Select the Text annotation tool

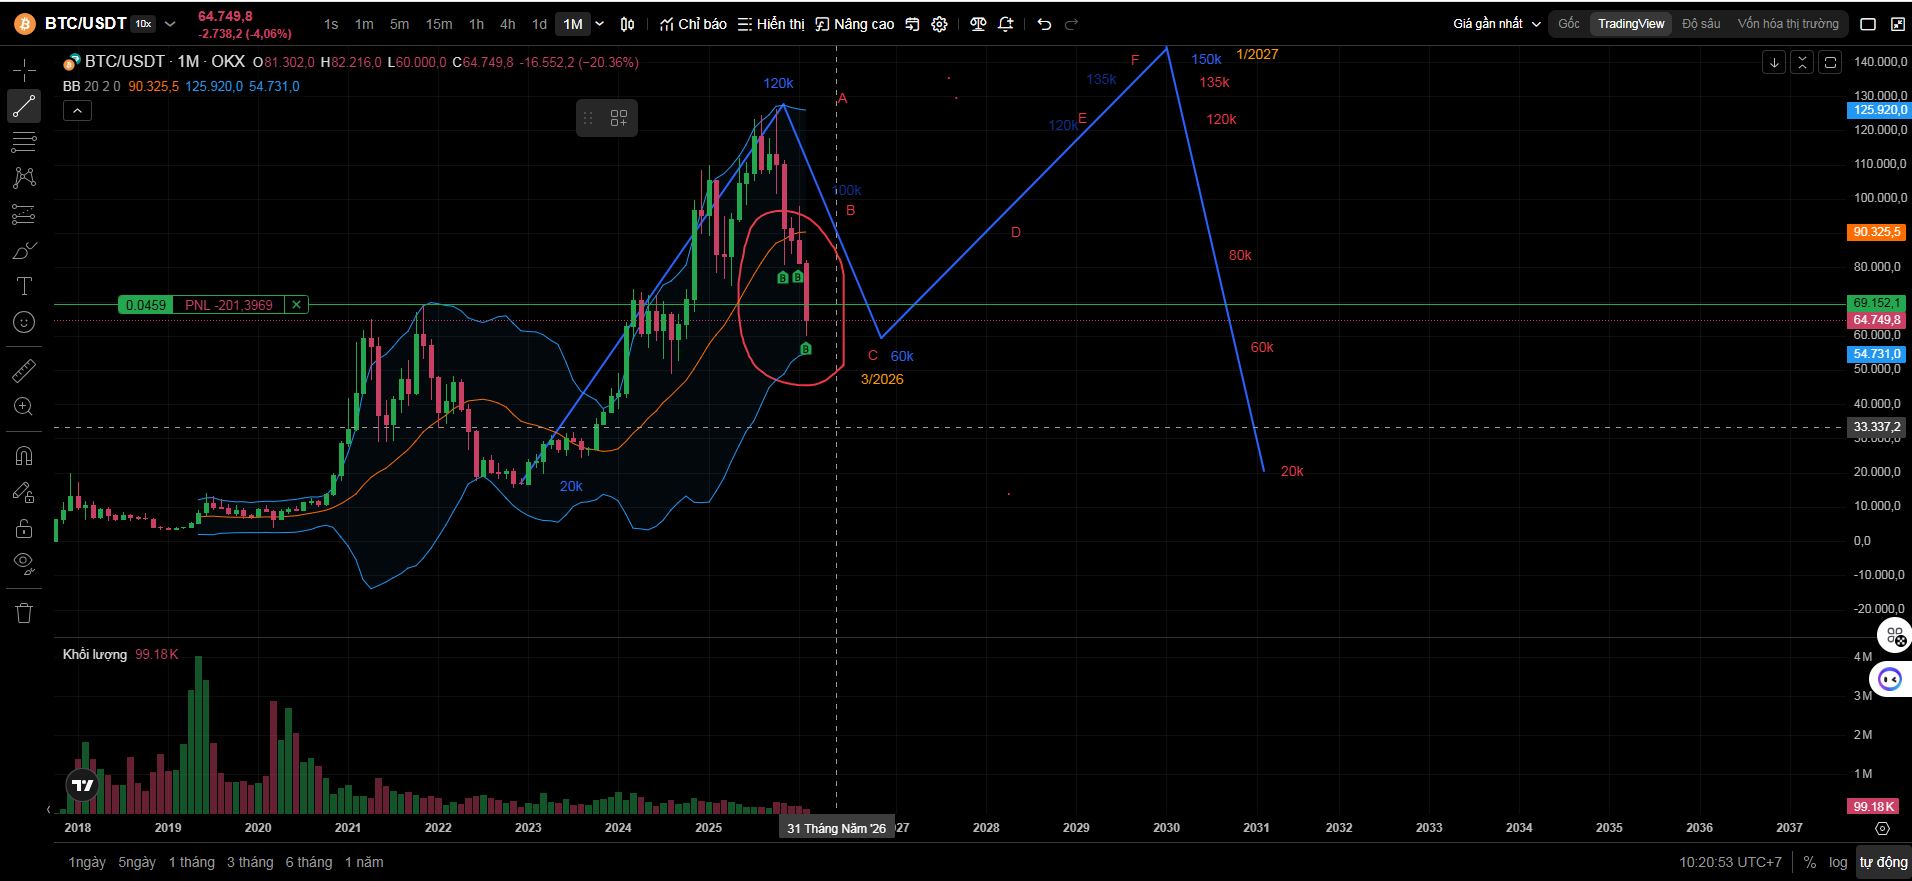tap(24, 286)
